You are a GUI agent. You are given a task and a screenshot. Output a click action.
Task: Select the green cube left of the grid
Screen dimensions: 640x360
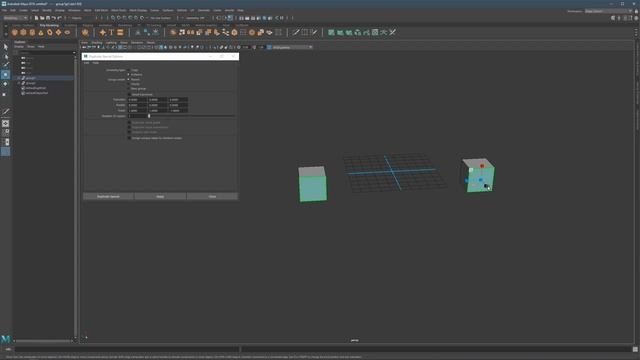click(x=312, y=184)
